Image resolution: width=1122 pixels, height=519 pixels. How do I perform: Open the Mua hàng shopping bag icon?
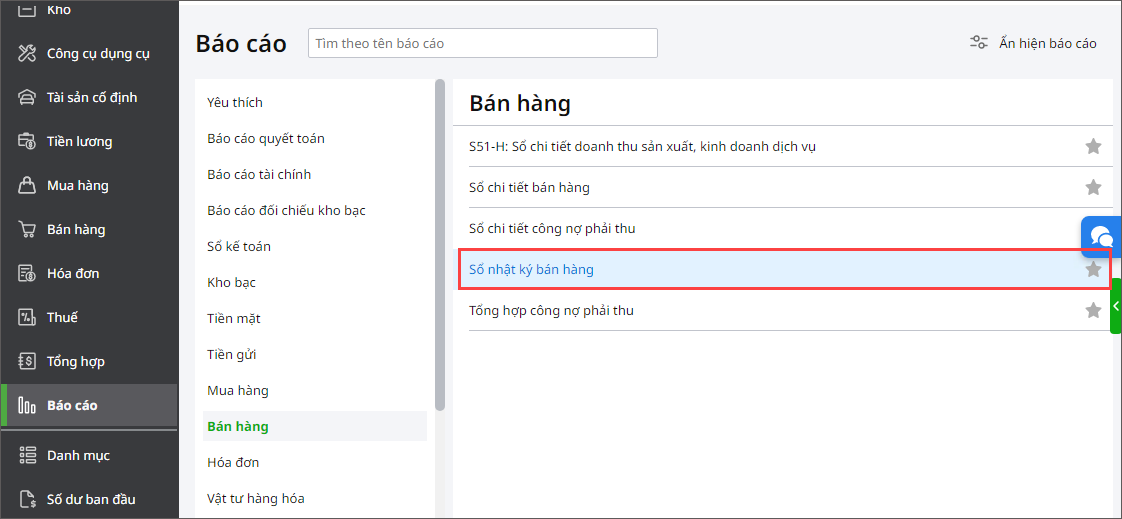click(28, 185)
